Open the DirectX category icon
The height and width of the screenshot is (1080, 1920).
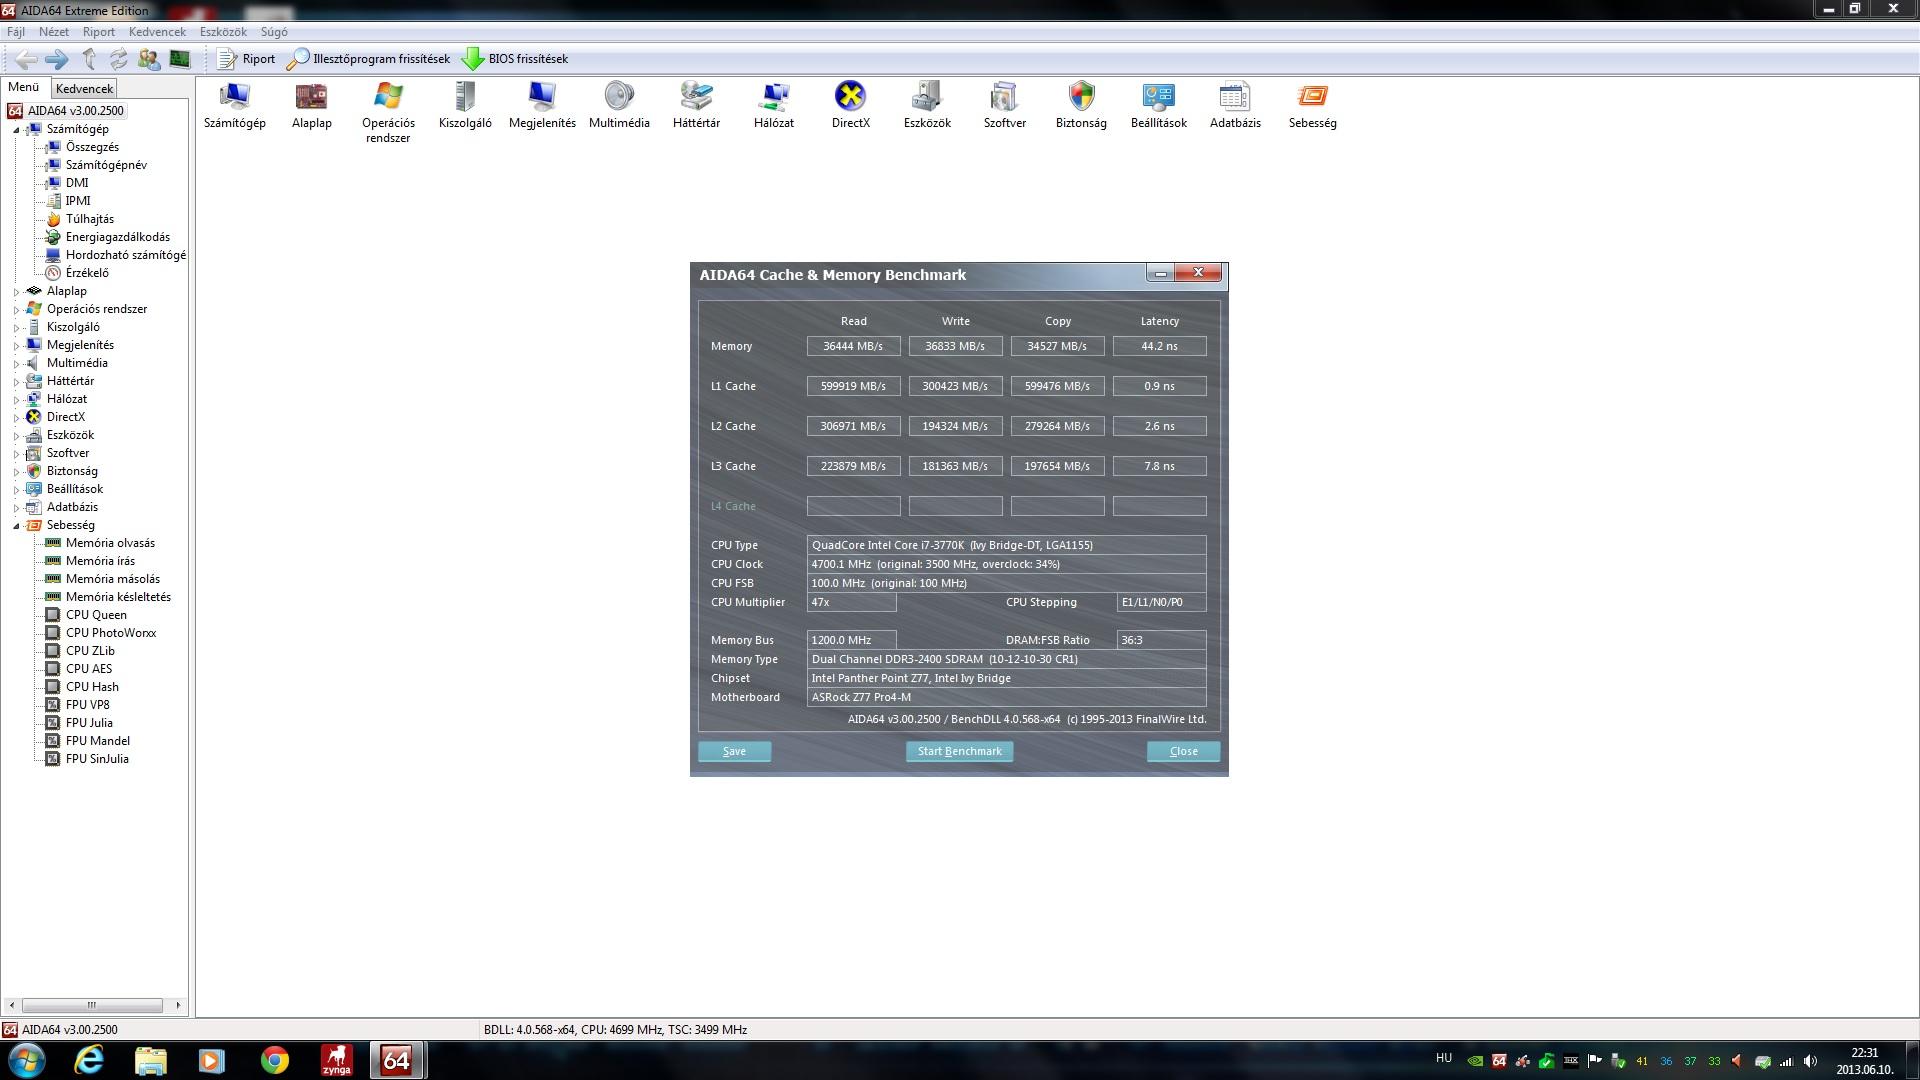[851, 105]
